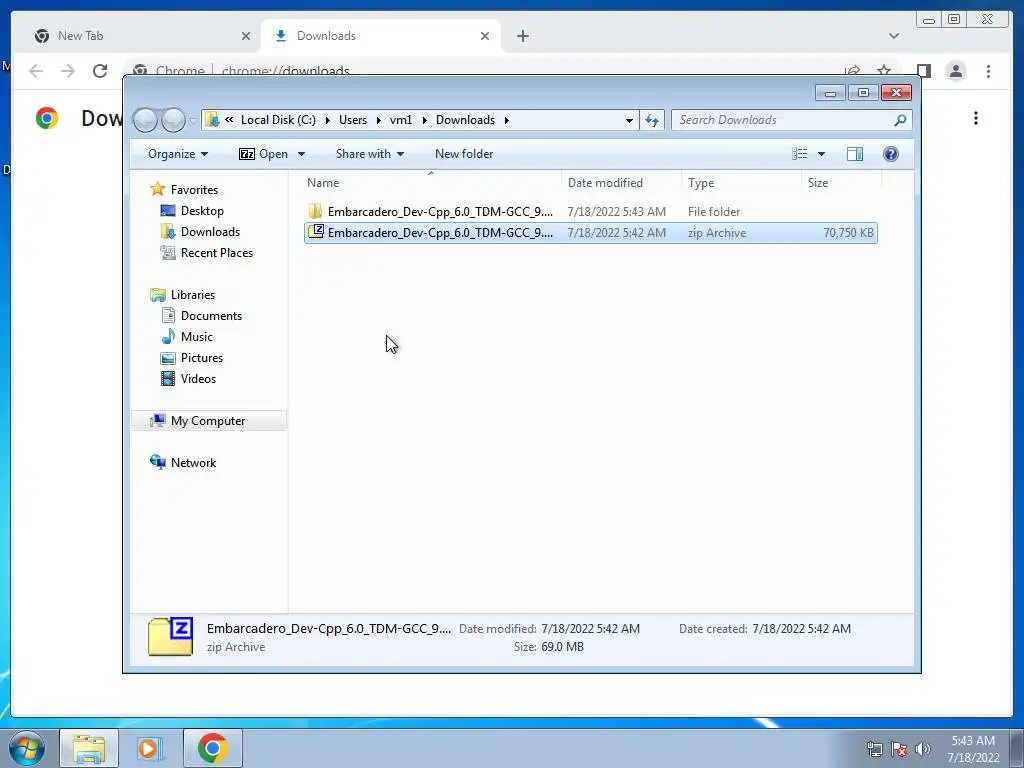The width and height of the screenshot is (1024, 768).
Task: Click Explorer forward navigation button
Action: 173,120
